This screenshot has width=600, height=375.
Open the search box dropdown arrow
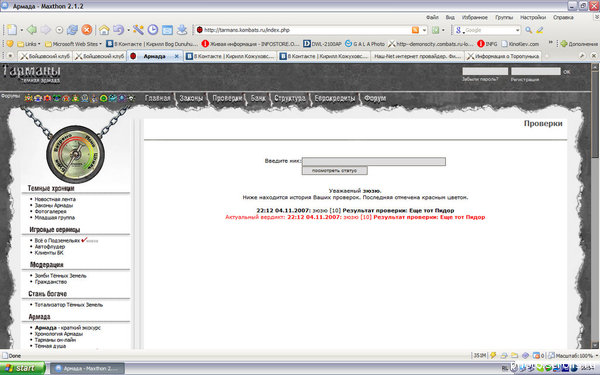(517, 30)
